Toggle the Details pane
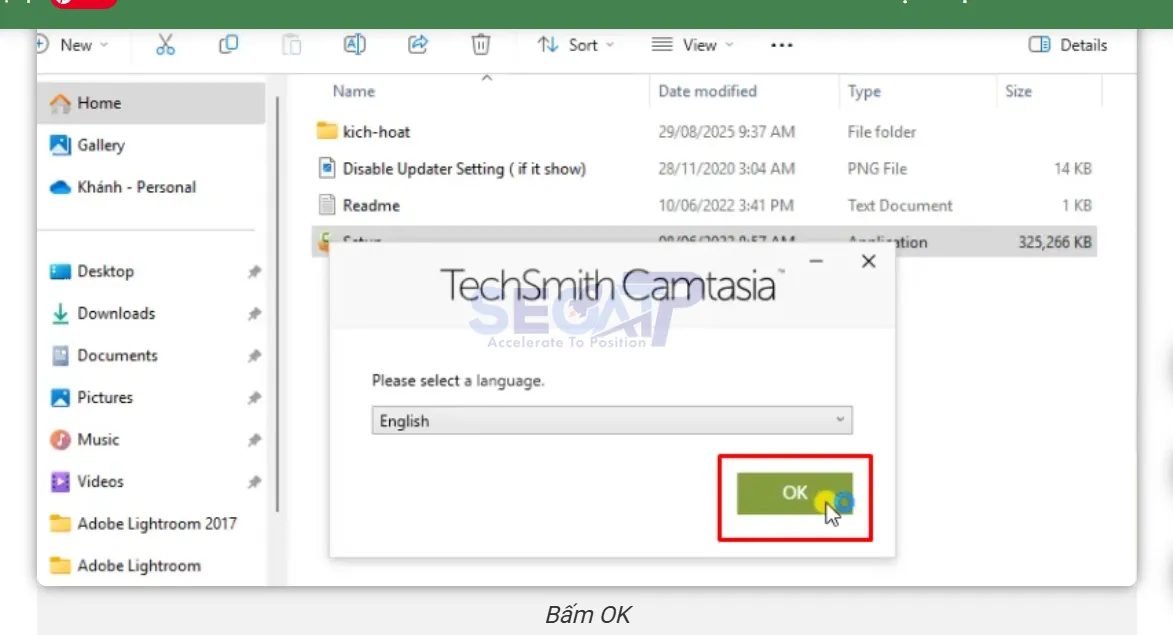 click(x=1067, y=44)
